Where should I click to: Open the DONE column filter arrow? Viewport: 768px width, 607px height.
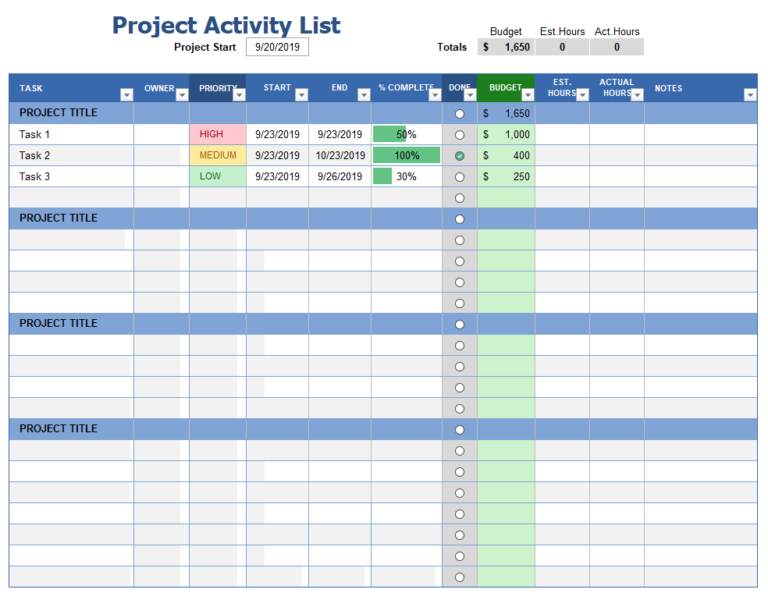point(470,95)
